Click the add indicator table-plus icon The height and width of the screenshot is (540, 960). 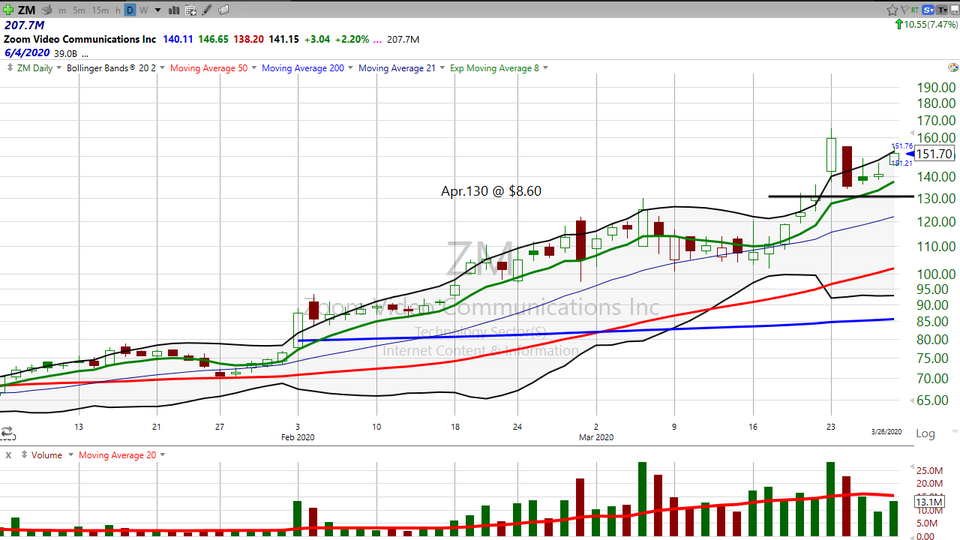[x=190, y=10]
